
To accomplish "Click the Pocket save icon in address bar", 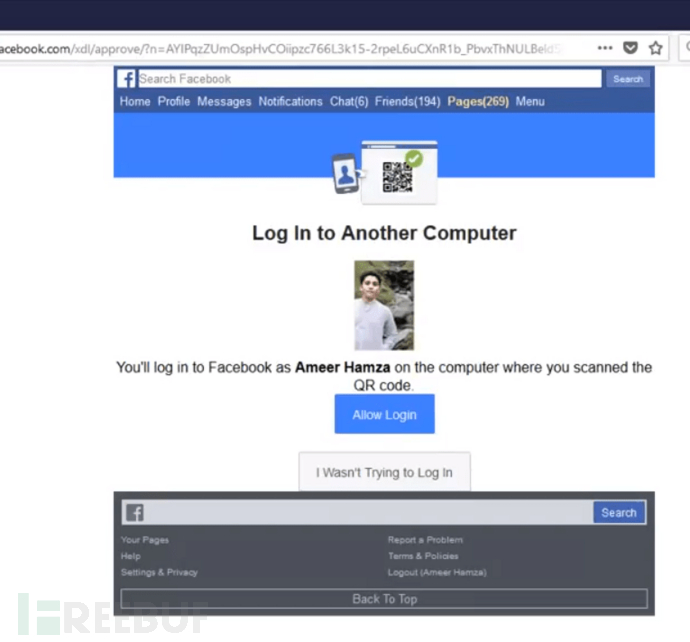I will (631, 47).
